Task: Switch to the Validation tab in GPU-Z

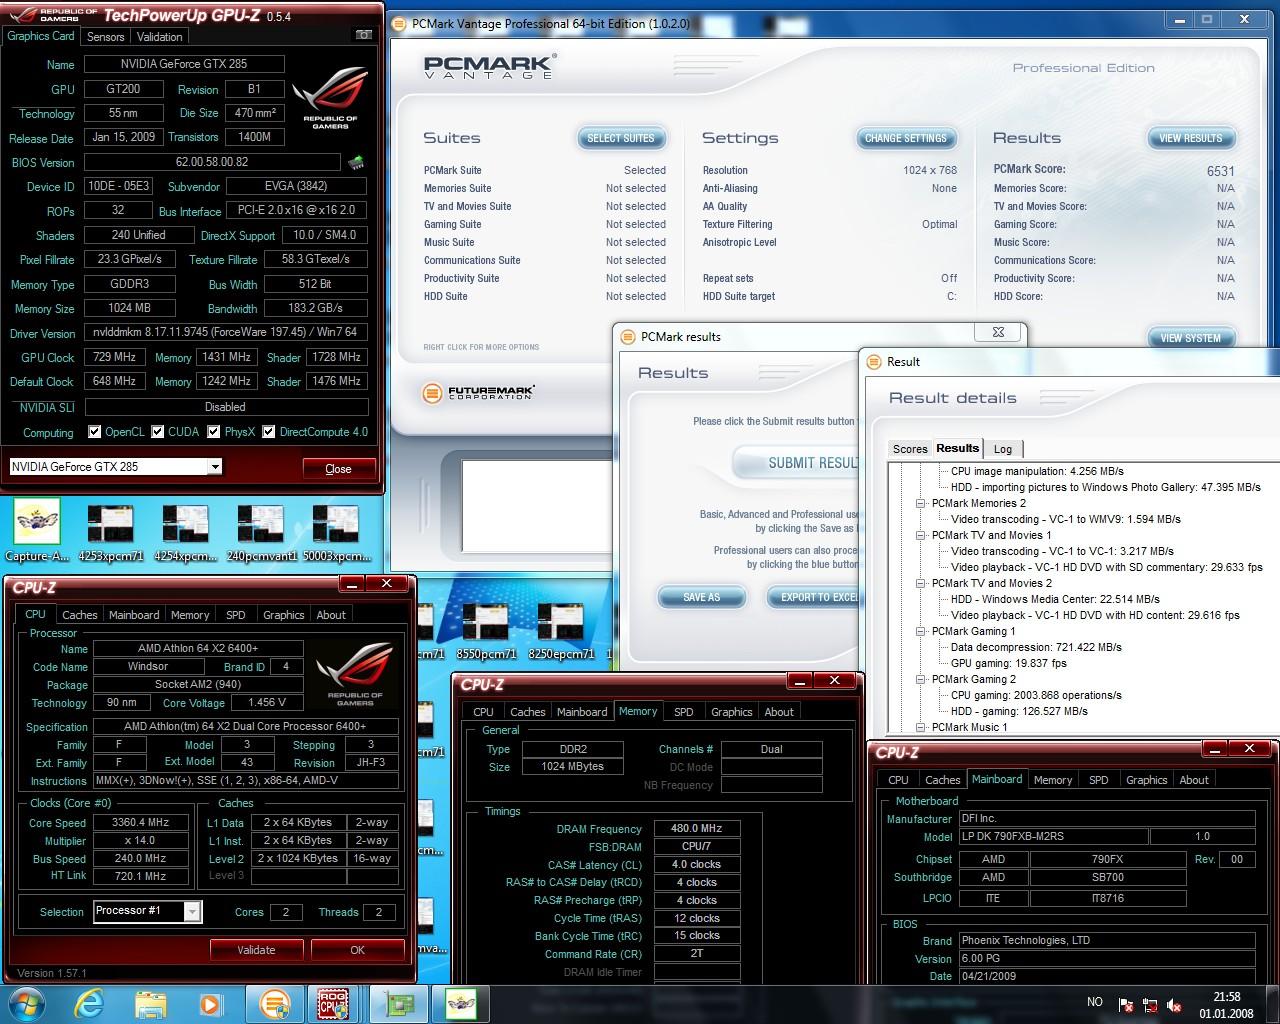Action: pyautogui.click(x=160, y=37)
